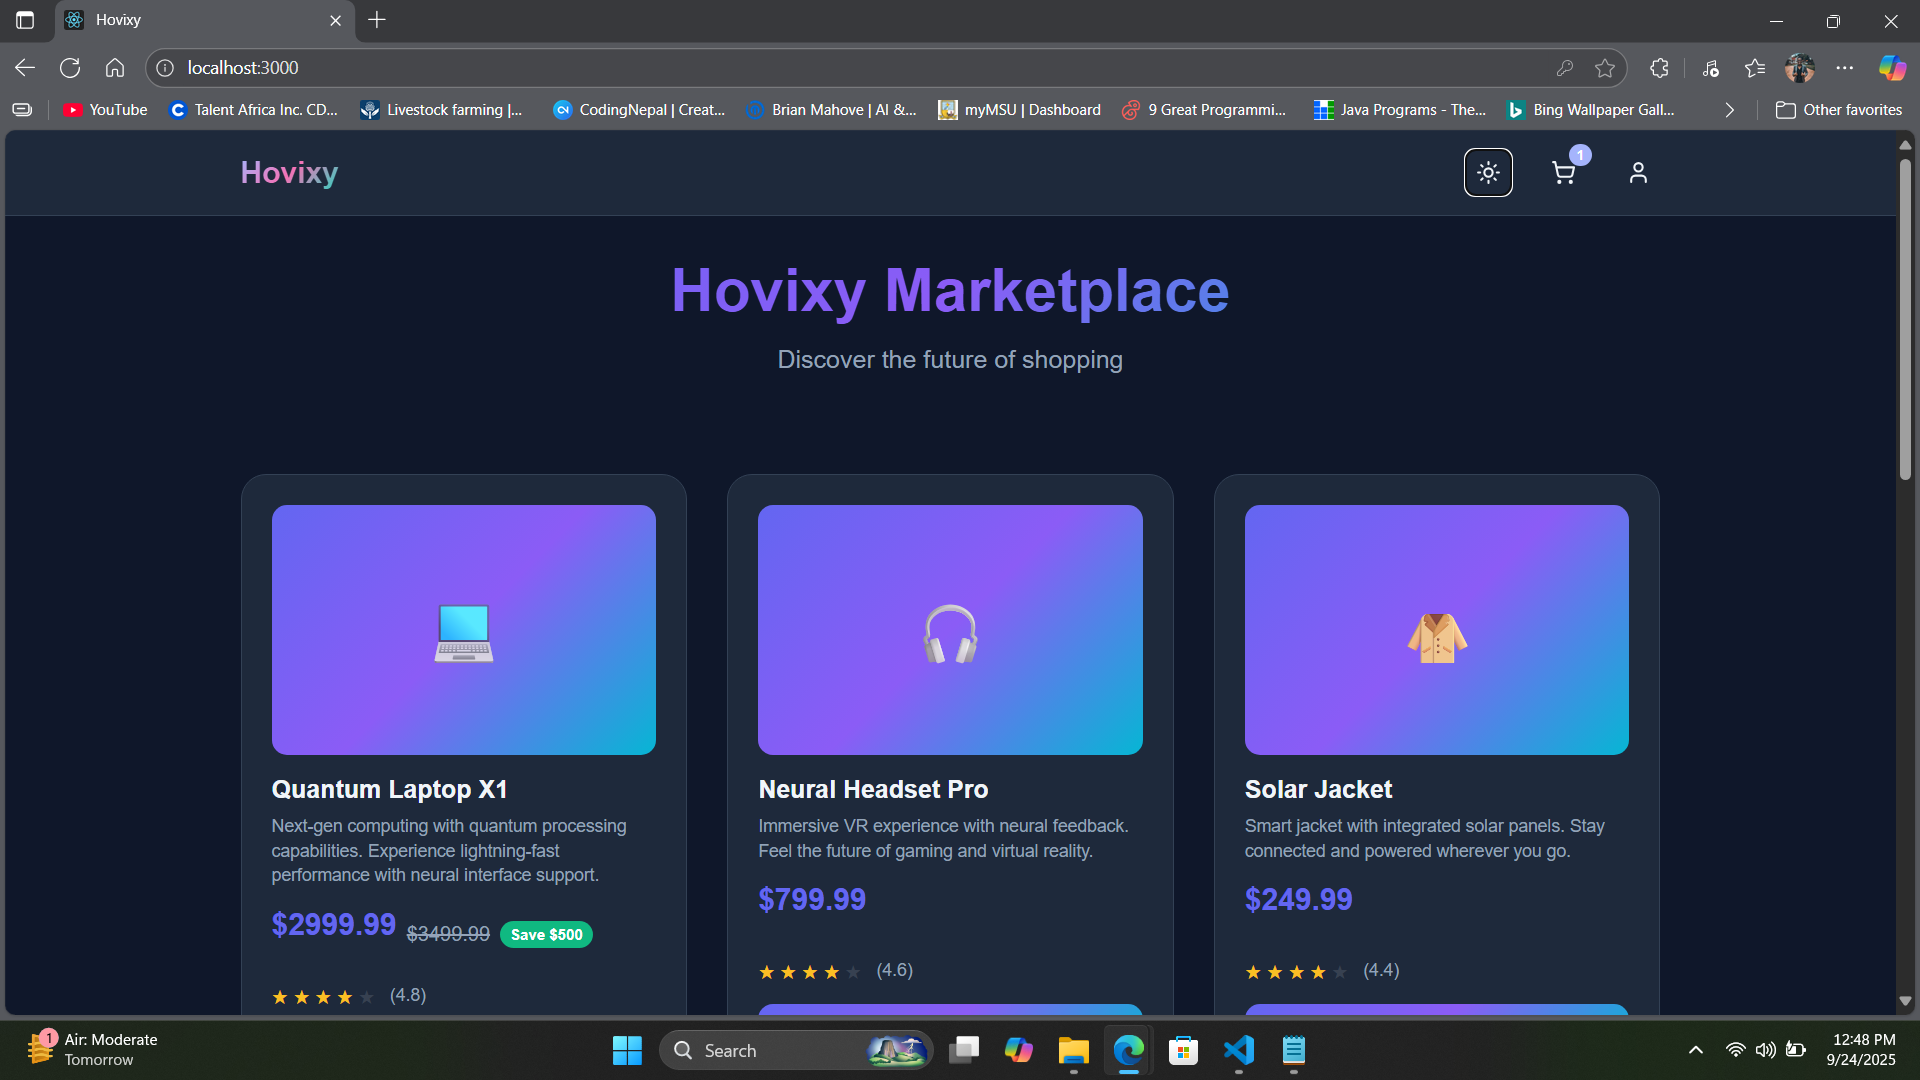Click the (4.4) rating text
The width and height of the screenshot is (1920, 1080).
coord(1381,970)
